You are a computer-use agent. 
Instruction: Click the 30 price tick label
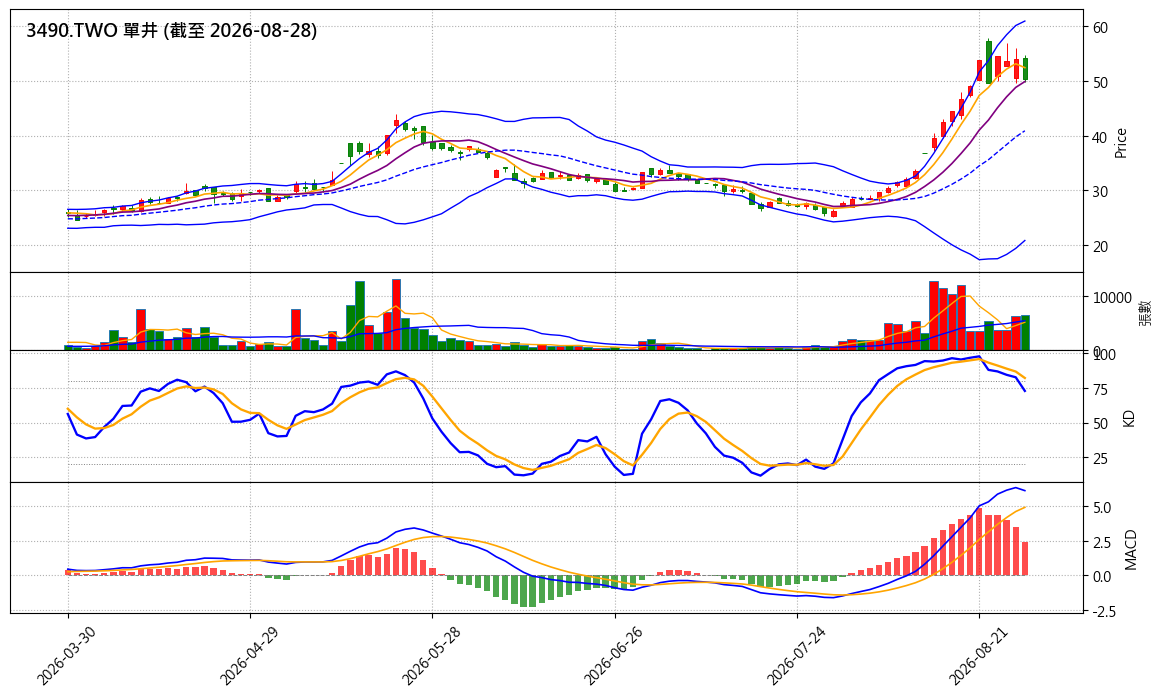tap(1100, 191)
